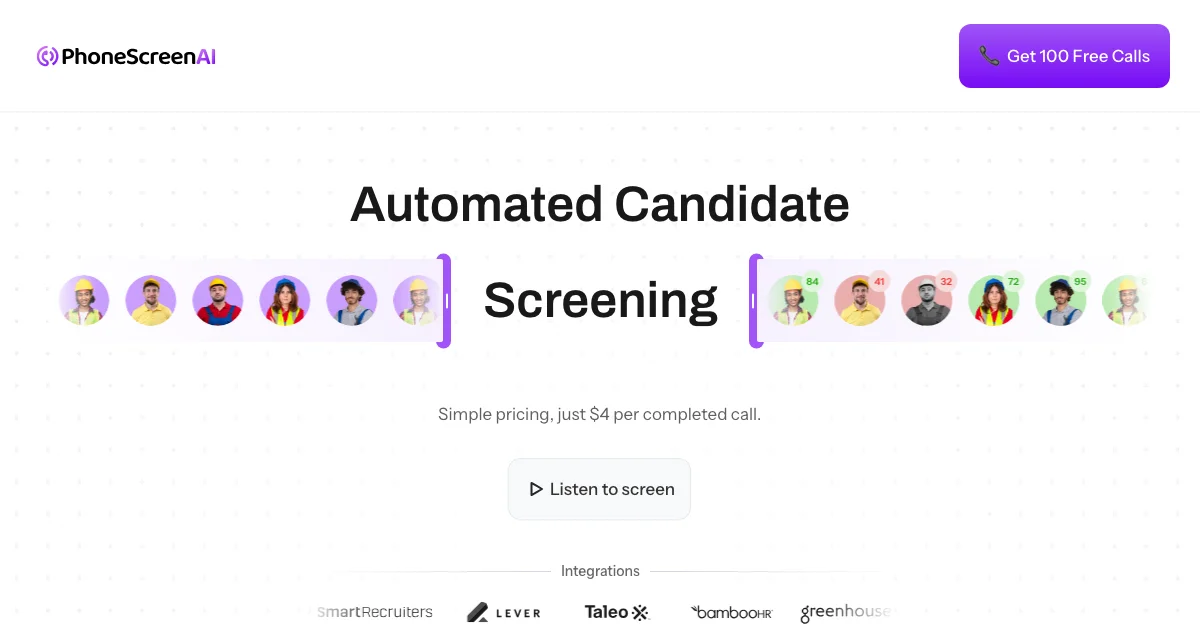Click the play icon in Listen to screen
The height and width of the screenshot is (630, 1200).
point(536,489)
